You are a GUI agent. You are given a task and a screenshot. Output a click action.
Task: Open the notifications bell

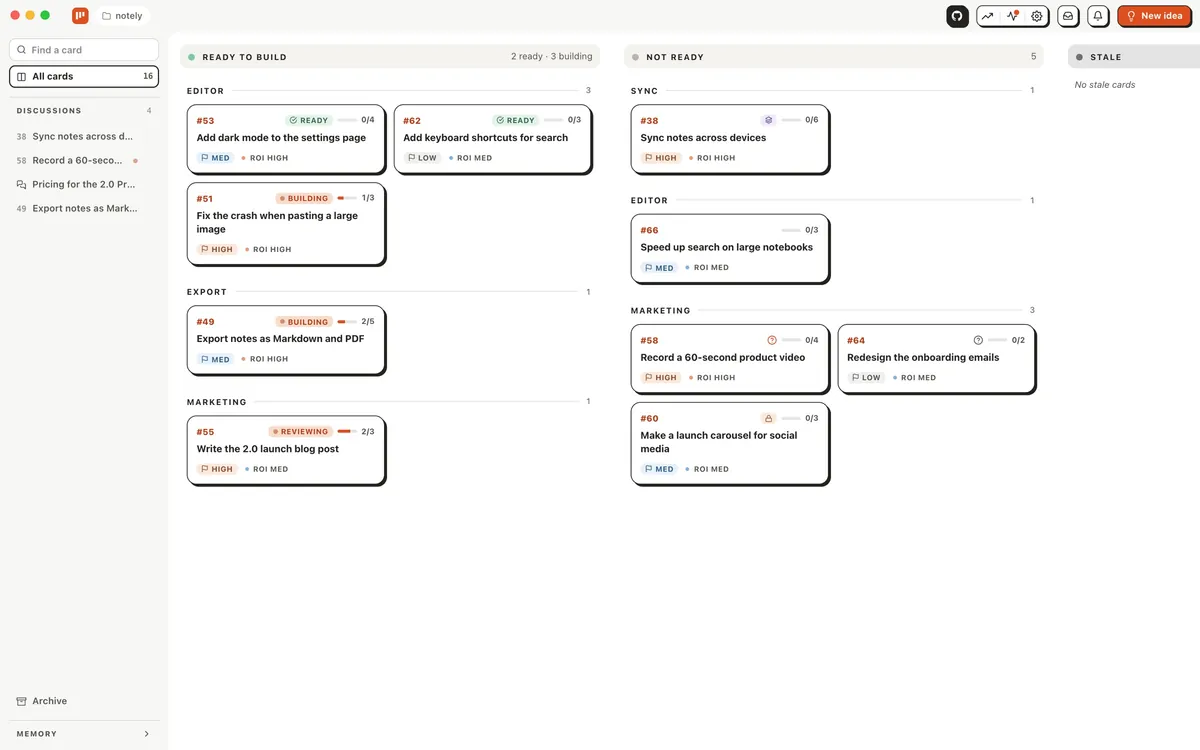[x=1098, y=16]
